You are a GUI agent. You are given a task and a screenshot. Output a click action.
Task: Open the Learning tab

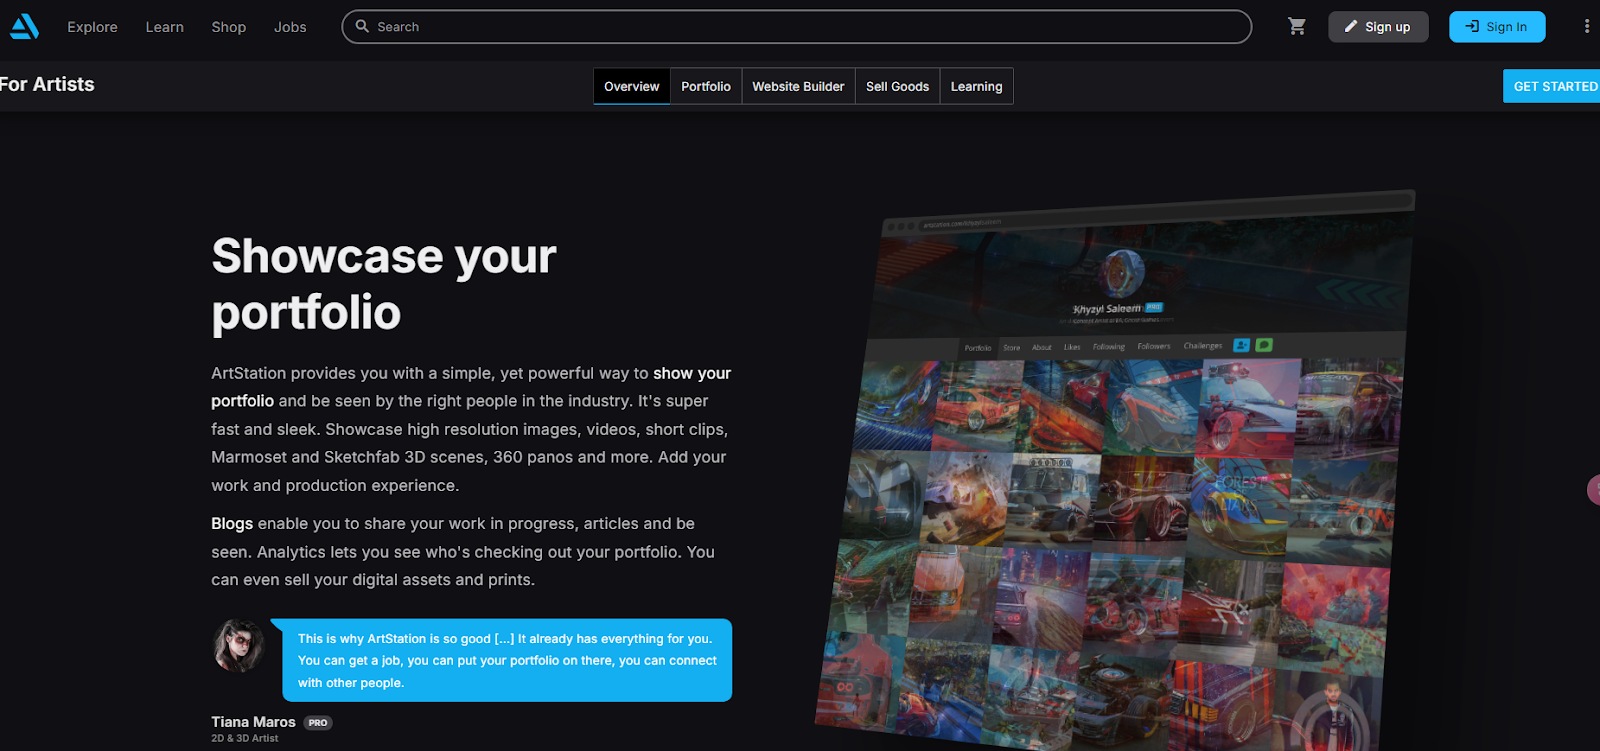(976, 86)
